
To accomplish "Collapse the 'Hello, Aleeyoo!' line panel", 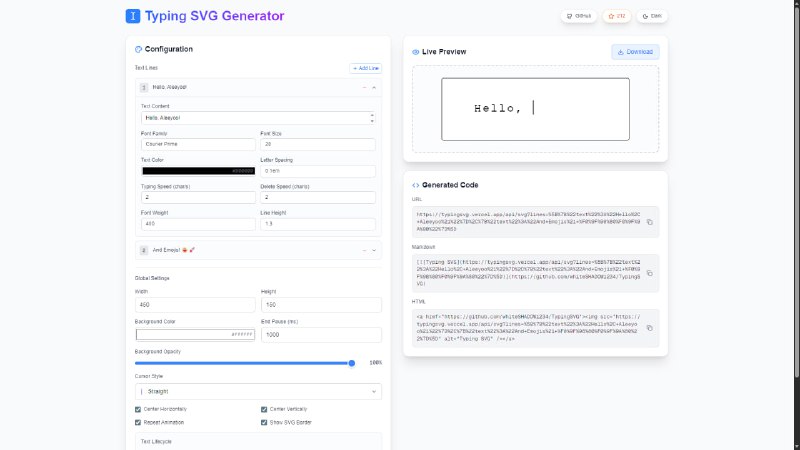I will pyautogui.click(x=374, y=88).
